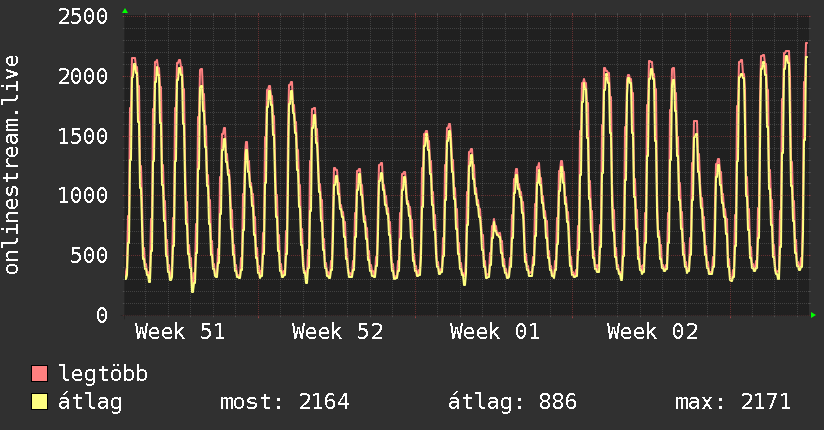Click the onlinestream.live vertical axis title
The image size is (824, 430).
point(12,165)
